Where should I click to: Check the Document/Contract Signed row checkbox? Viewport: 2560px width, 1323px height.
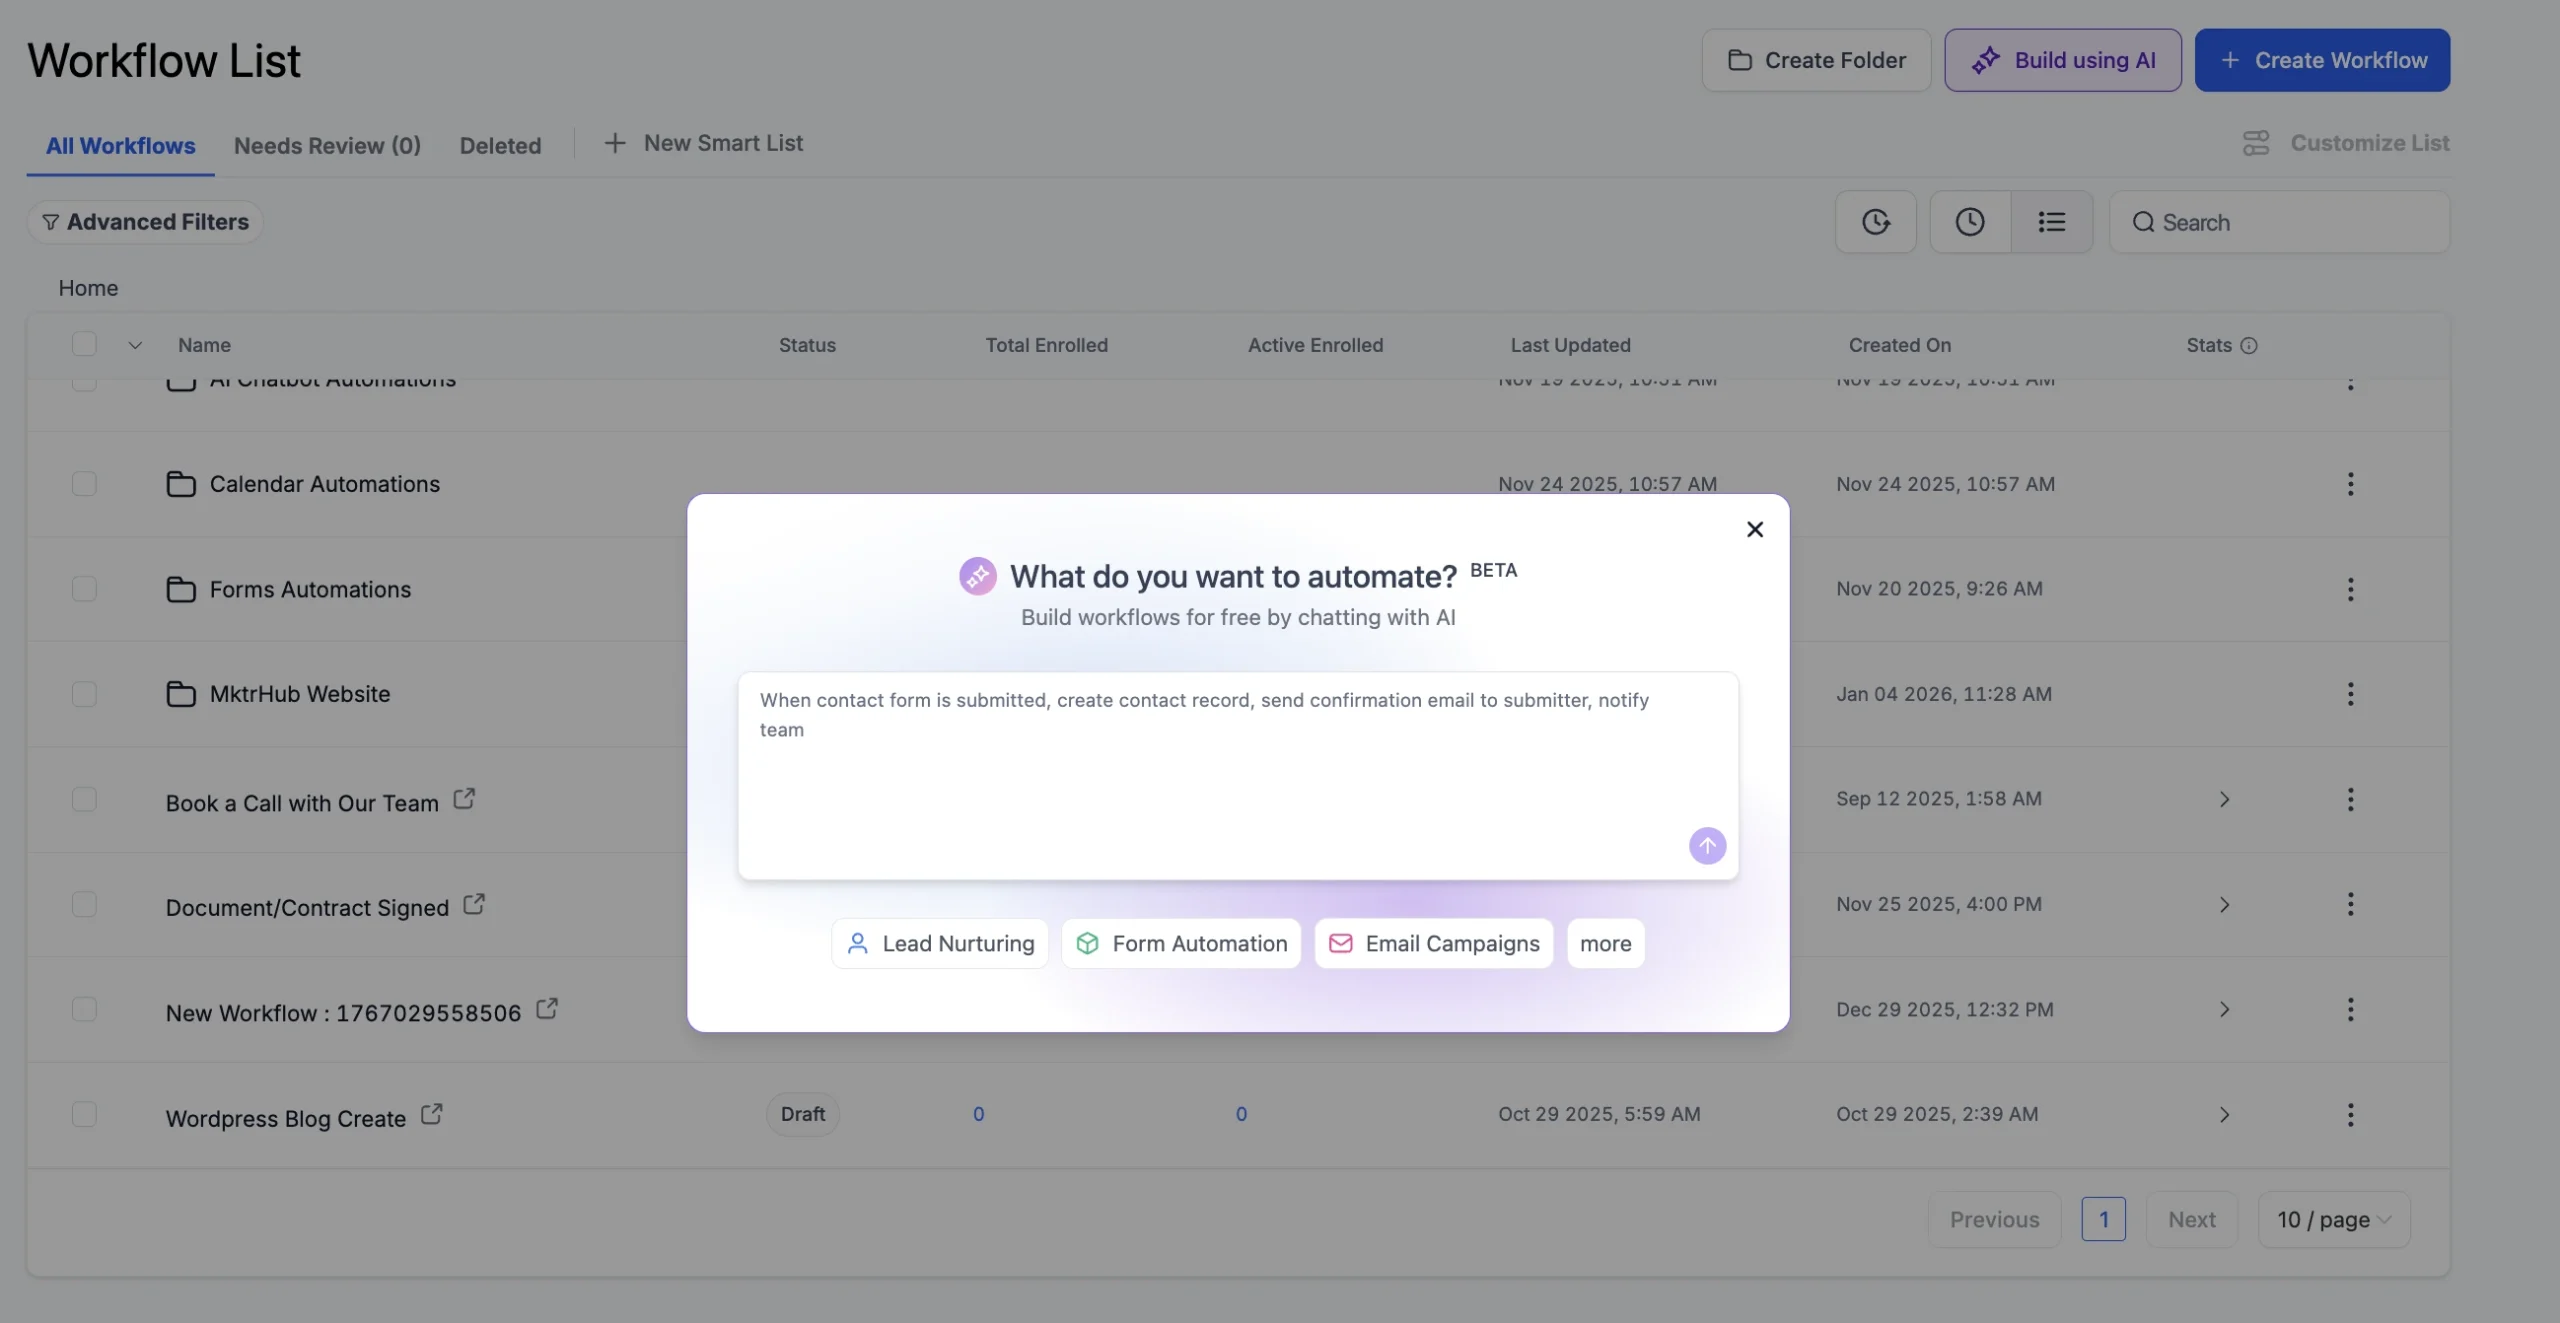click(84, 904)
